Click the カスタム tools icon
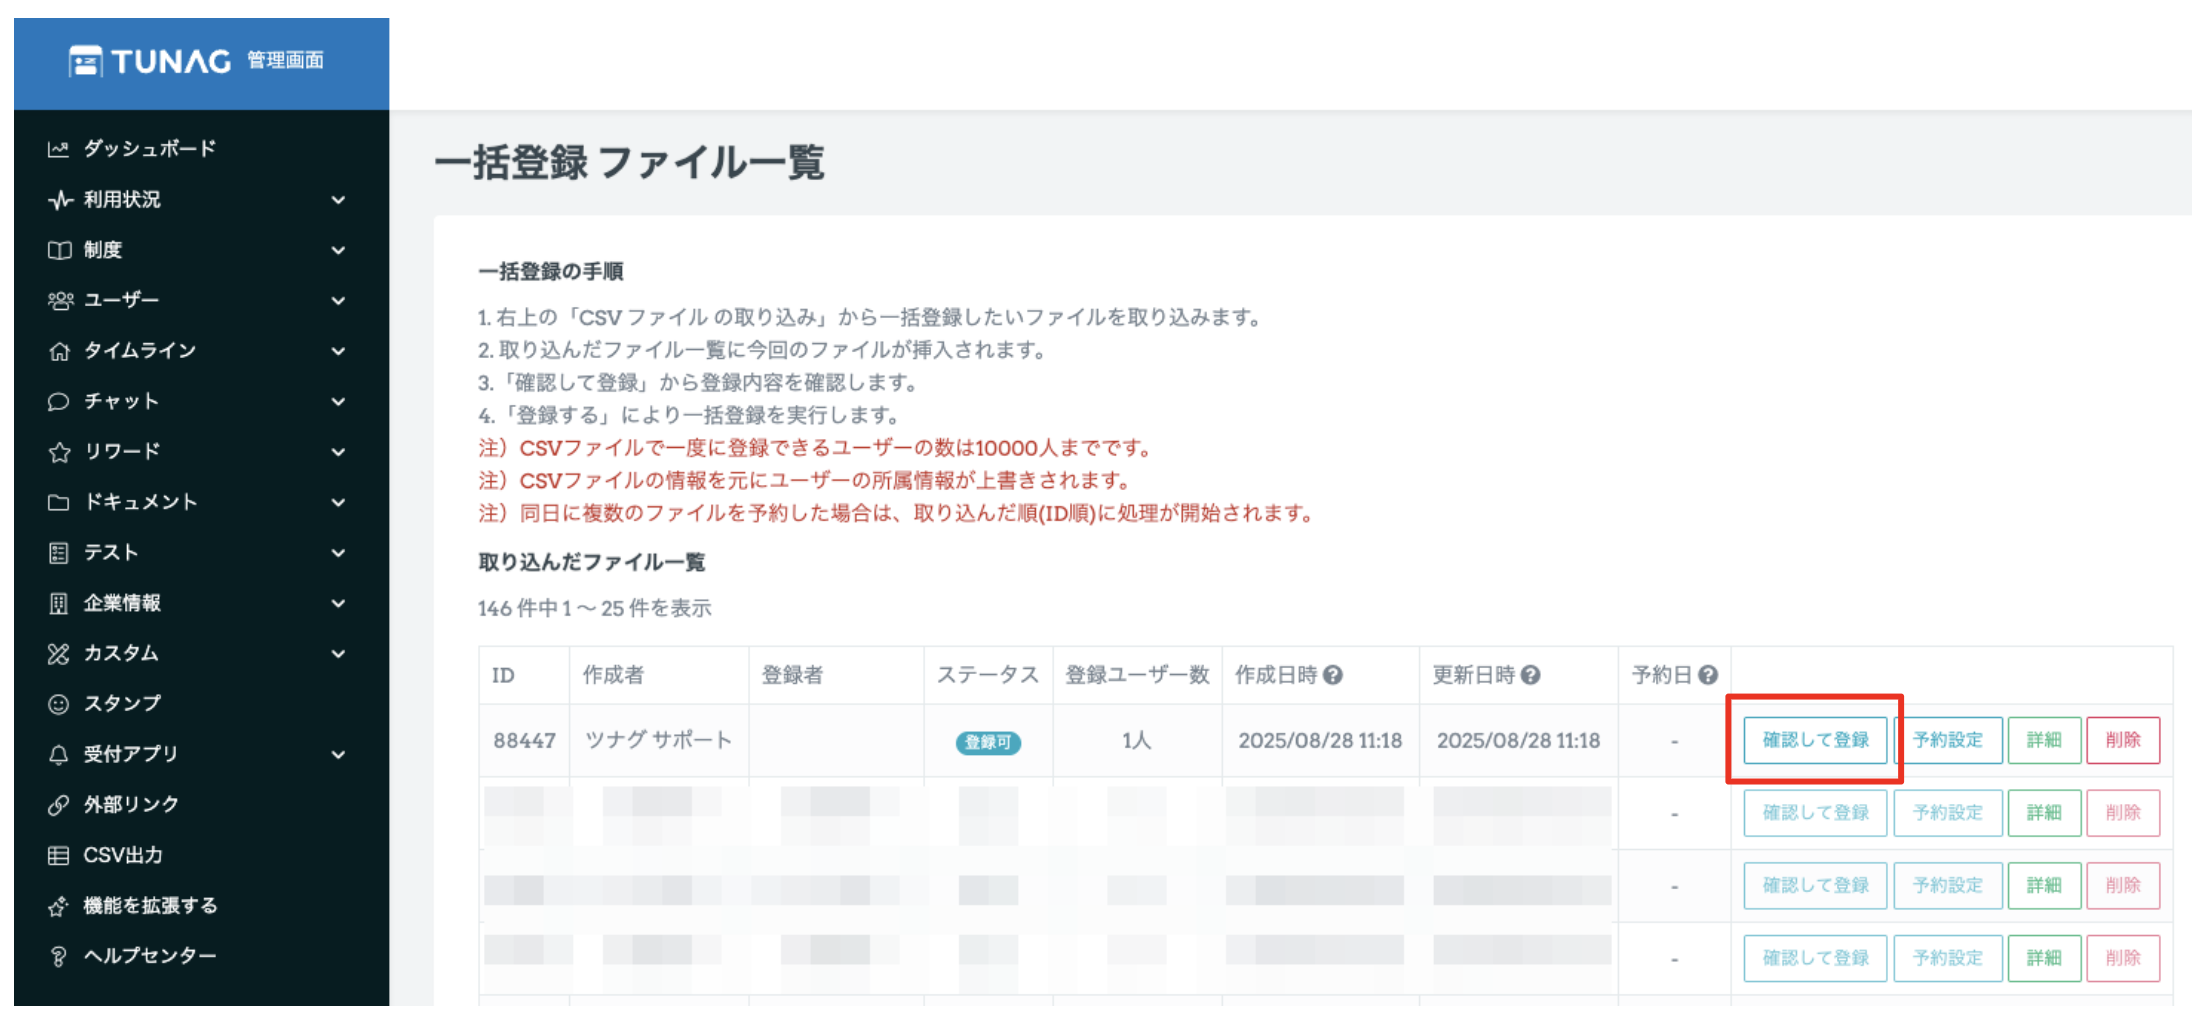Viewport: 2192px width, 1024px height. [x=58, y=654]
